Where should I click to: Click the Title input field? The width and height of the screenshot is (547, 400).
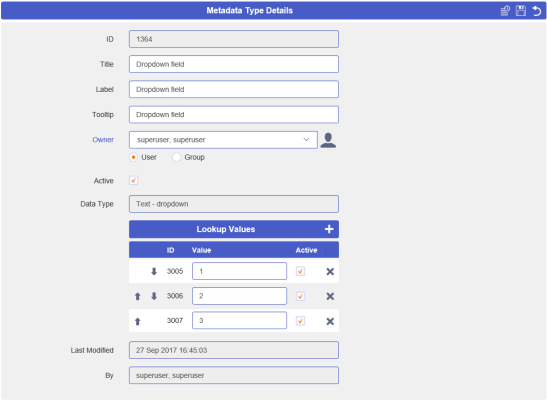[234, 64]
